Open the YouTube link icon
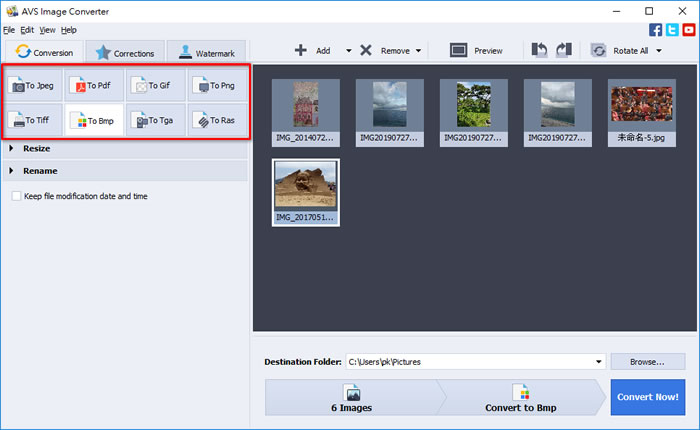This screenshot has width=700, height=430. click(x=689, y=30)
